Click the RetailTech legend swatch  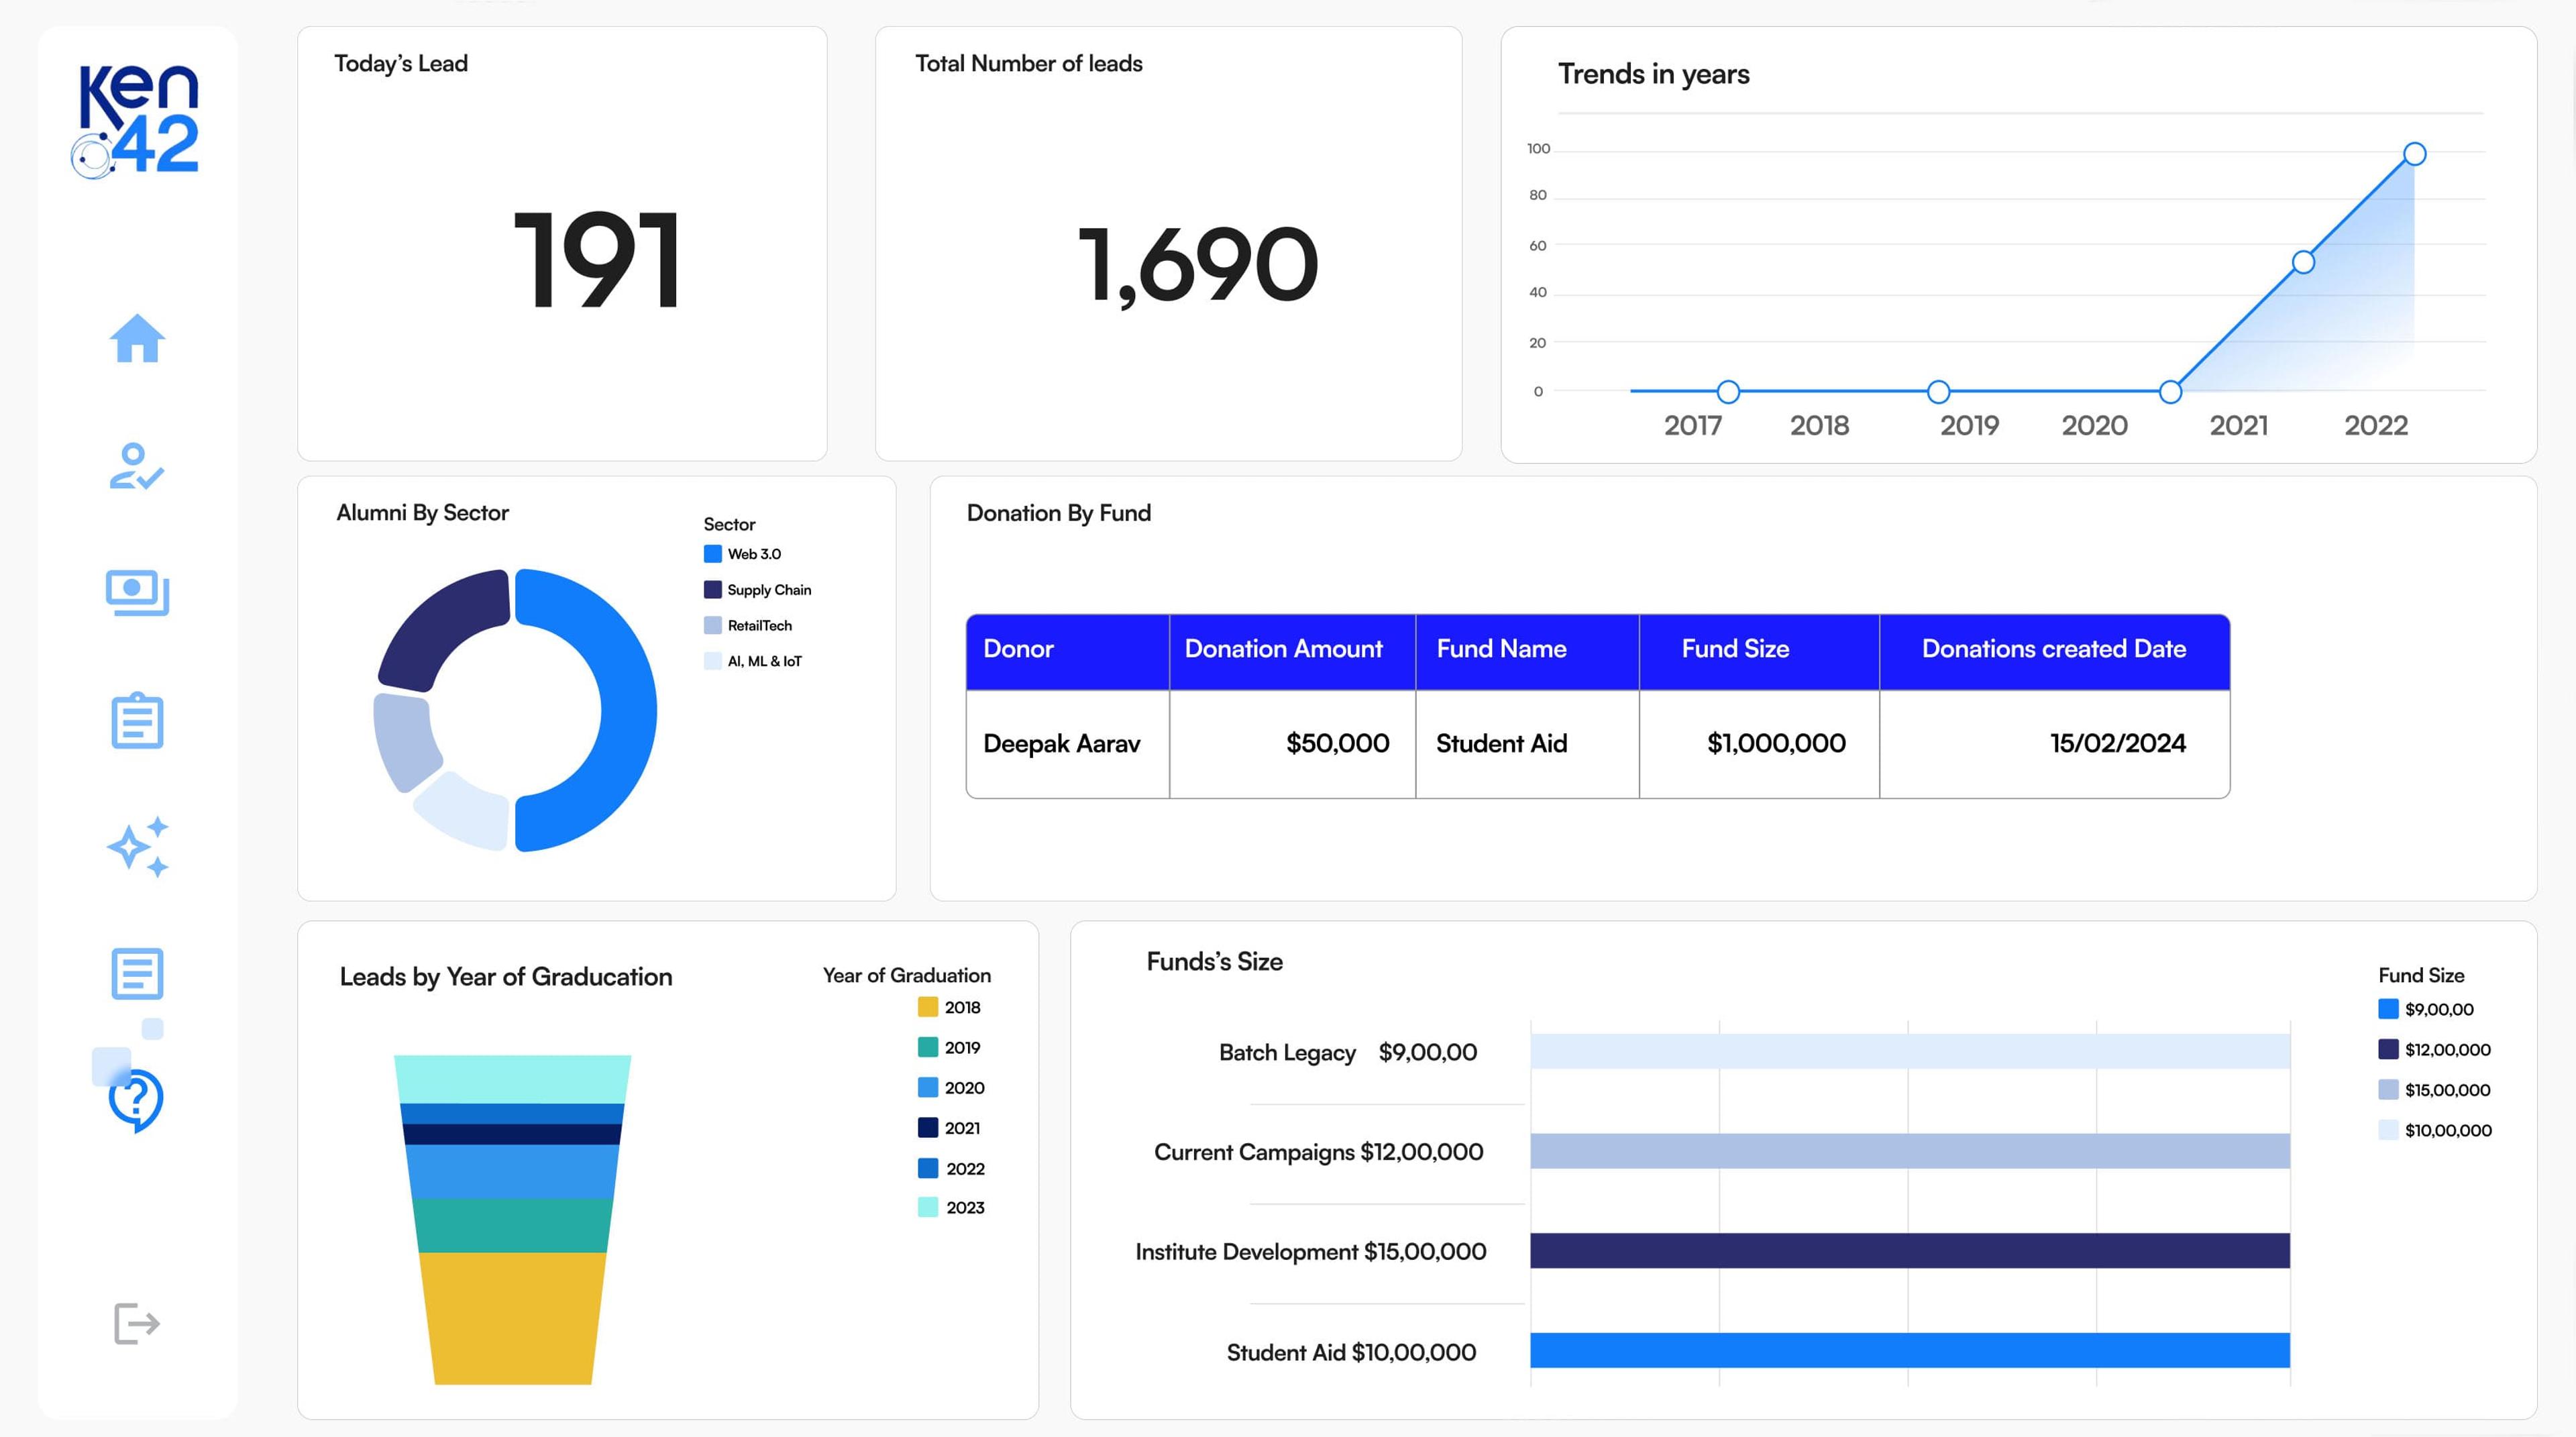tap(713, 625)
